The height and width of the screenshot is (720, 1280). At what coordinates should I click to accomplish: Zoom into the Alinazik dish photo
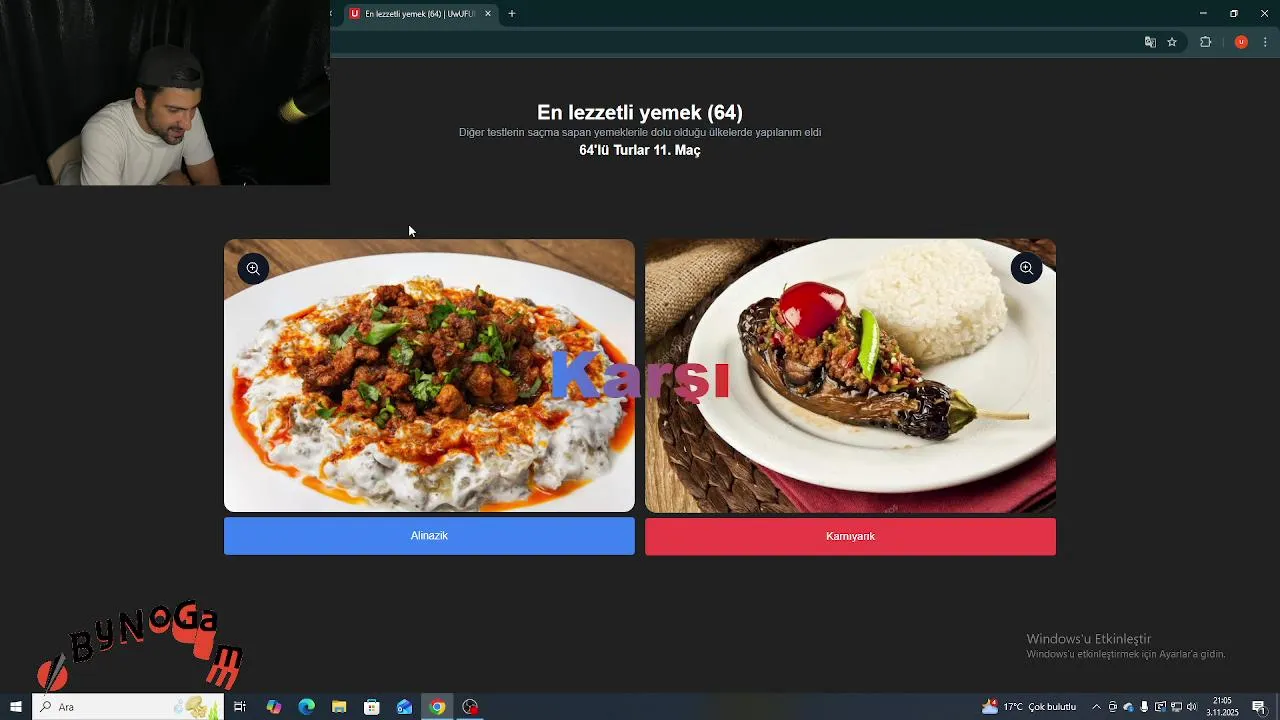click(253, 268)
